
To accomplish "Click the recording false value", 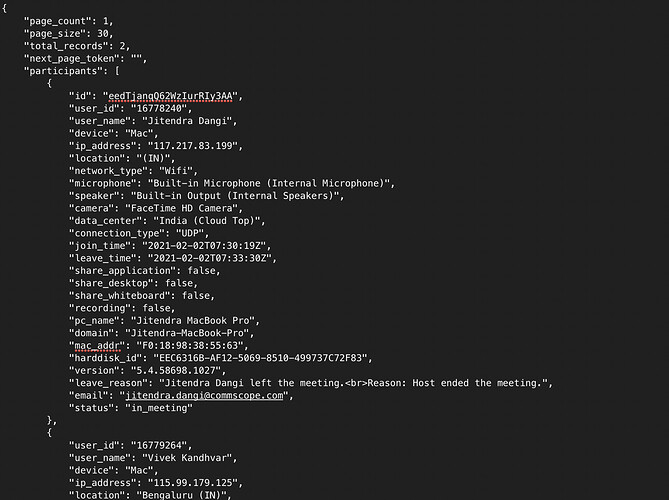I will [156, 308].
